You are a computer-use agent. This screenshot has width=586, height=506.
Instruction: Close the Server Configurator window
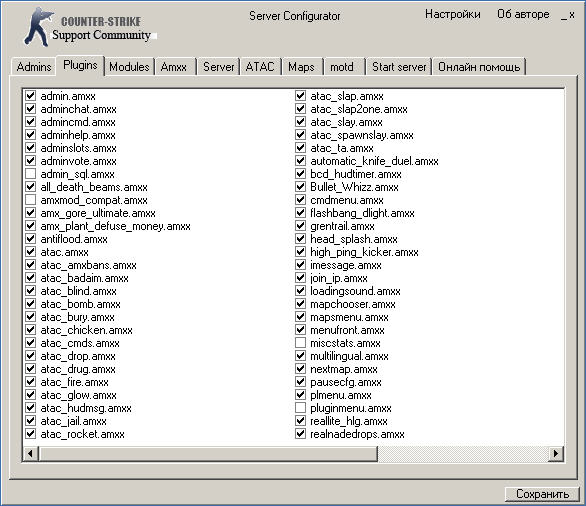coord(572,15)
